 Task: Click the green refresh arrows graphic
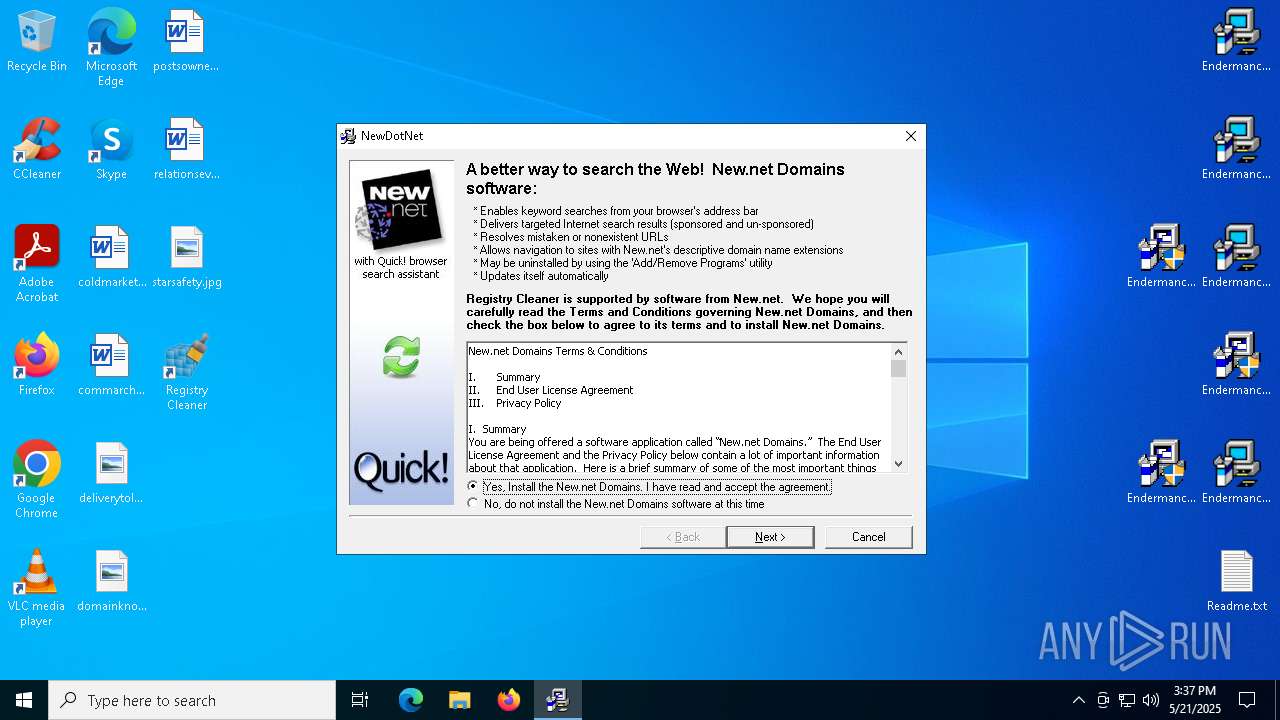pos(401,357)
